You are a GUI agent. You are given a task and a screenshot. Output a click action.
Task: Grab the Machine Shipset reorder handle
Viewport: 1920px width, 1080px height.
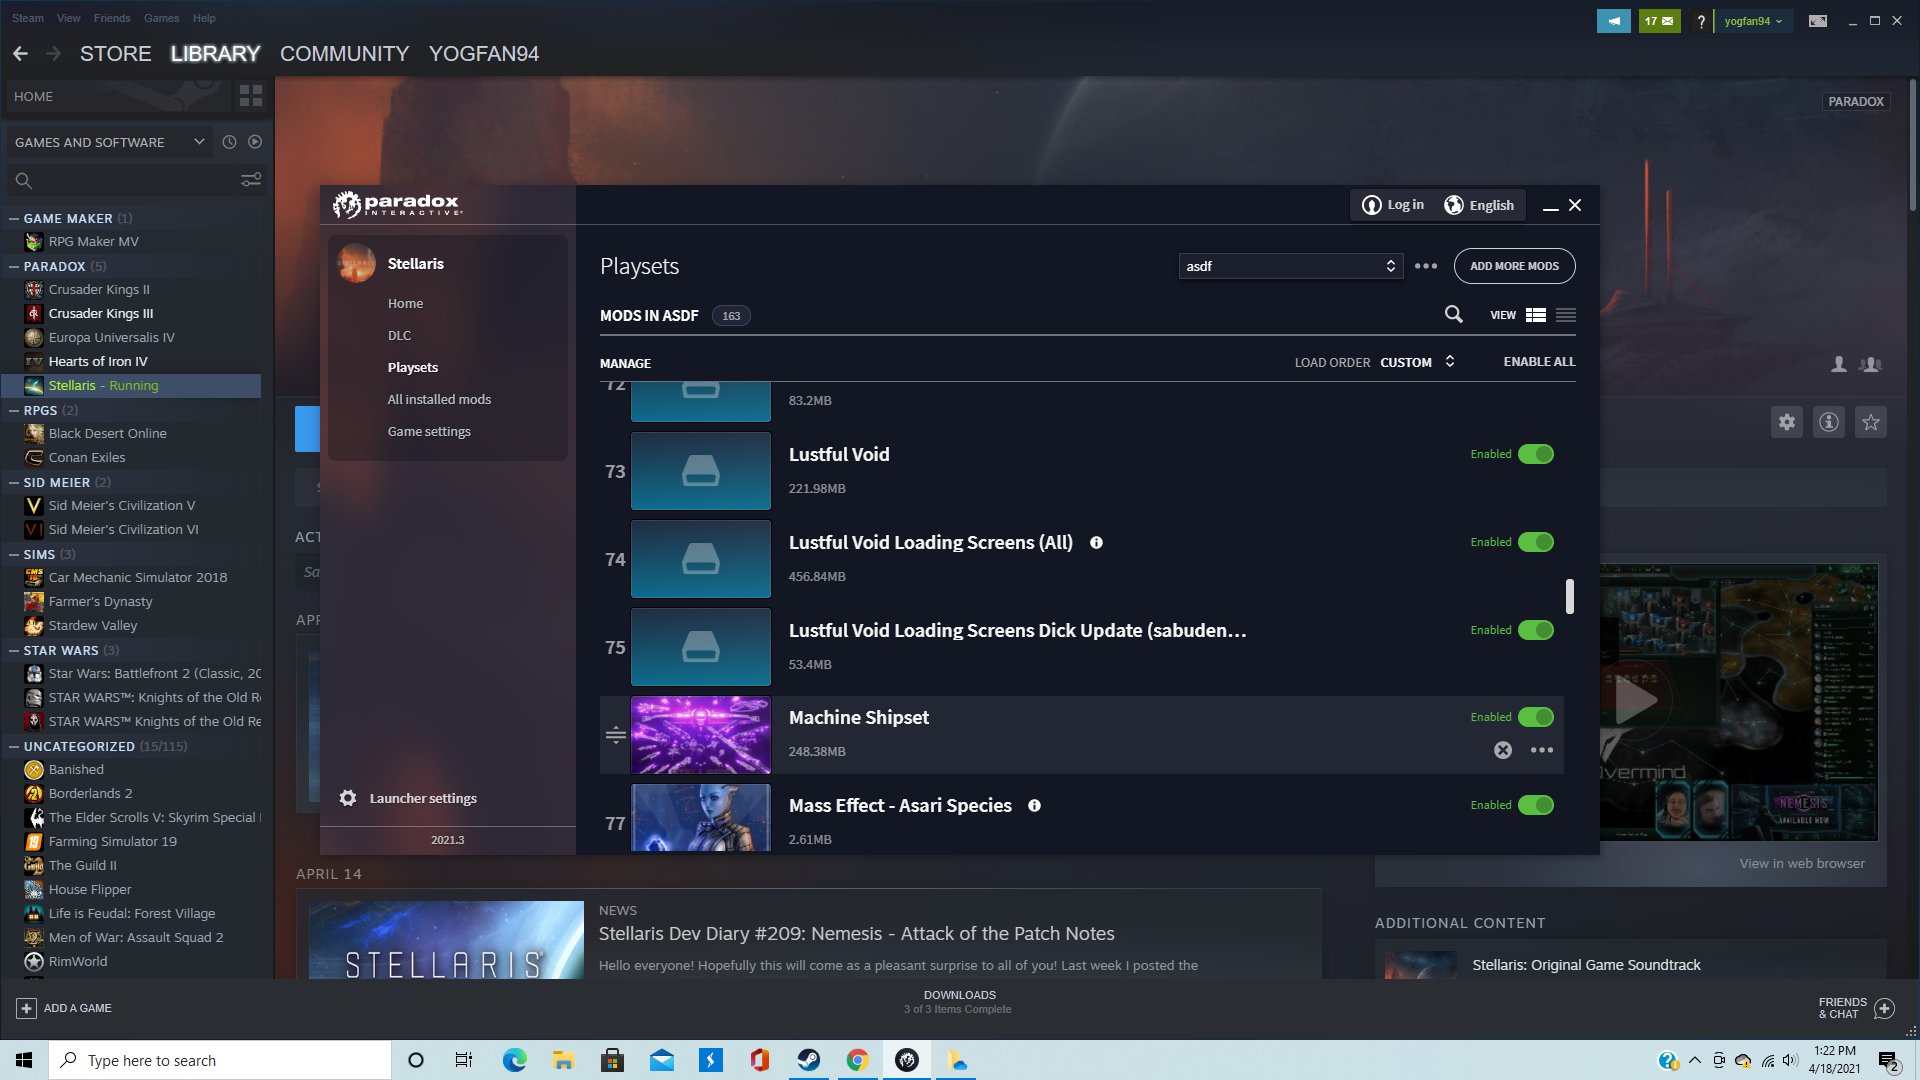click(x=616, y=735)
